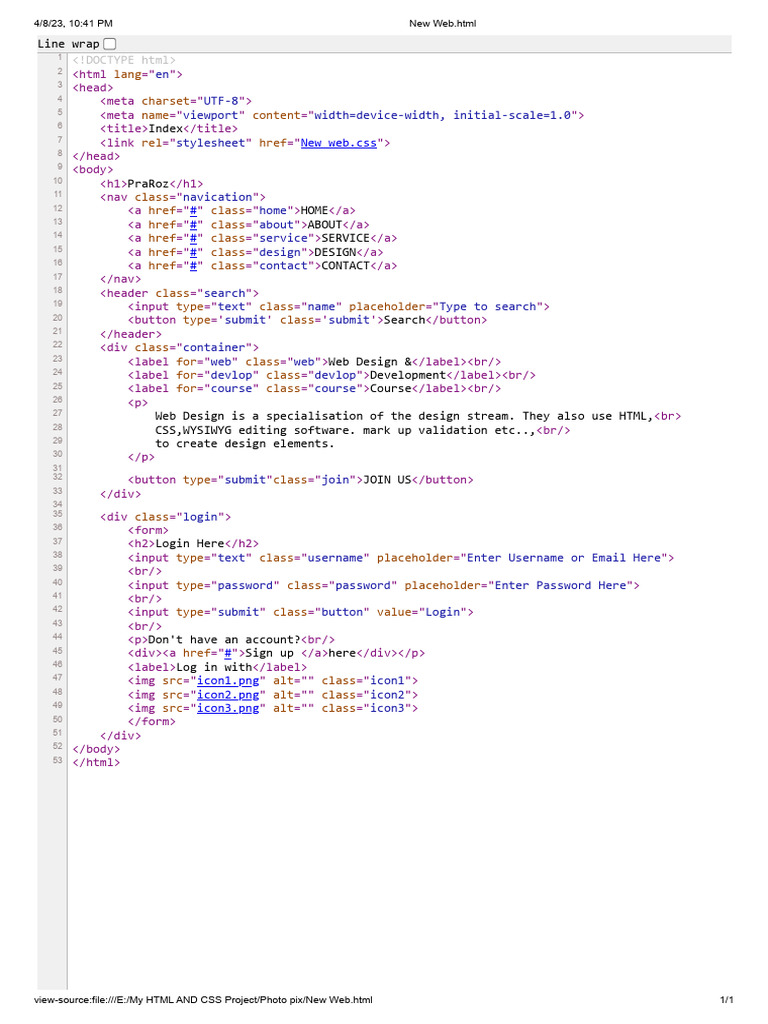Click the view-source file path in the footer
The image size is (768, 1024).
(x=203, y=1000)
